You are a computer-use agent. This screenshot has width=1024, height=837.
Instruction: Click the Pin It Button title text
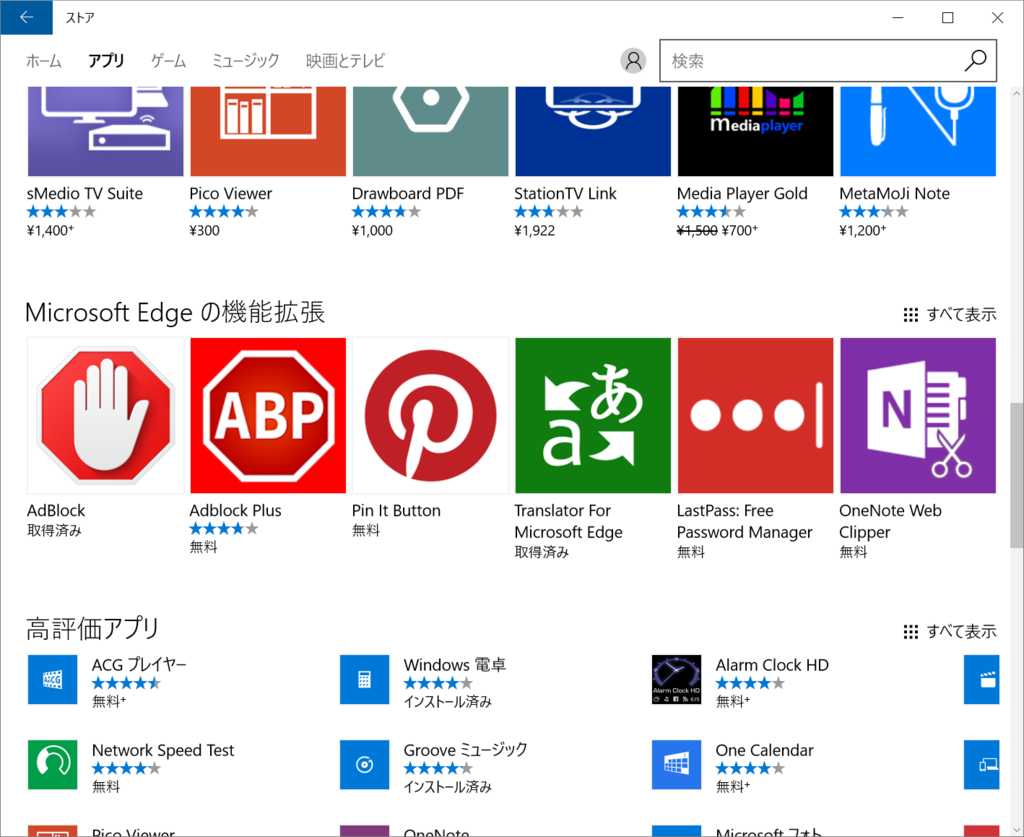click(396, 511)
